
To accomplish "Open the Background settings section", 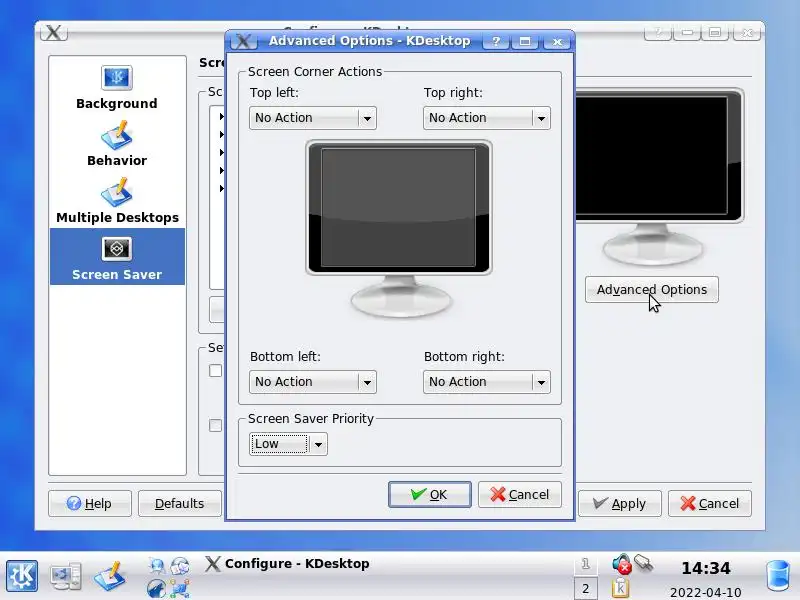I will point(117,87).
